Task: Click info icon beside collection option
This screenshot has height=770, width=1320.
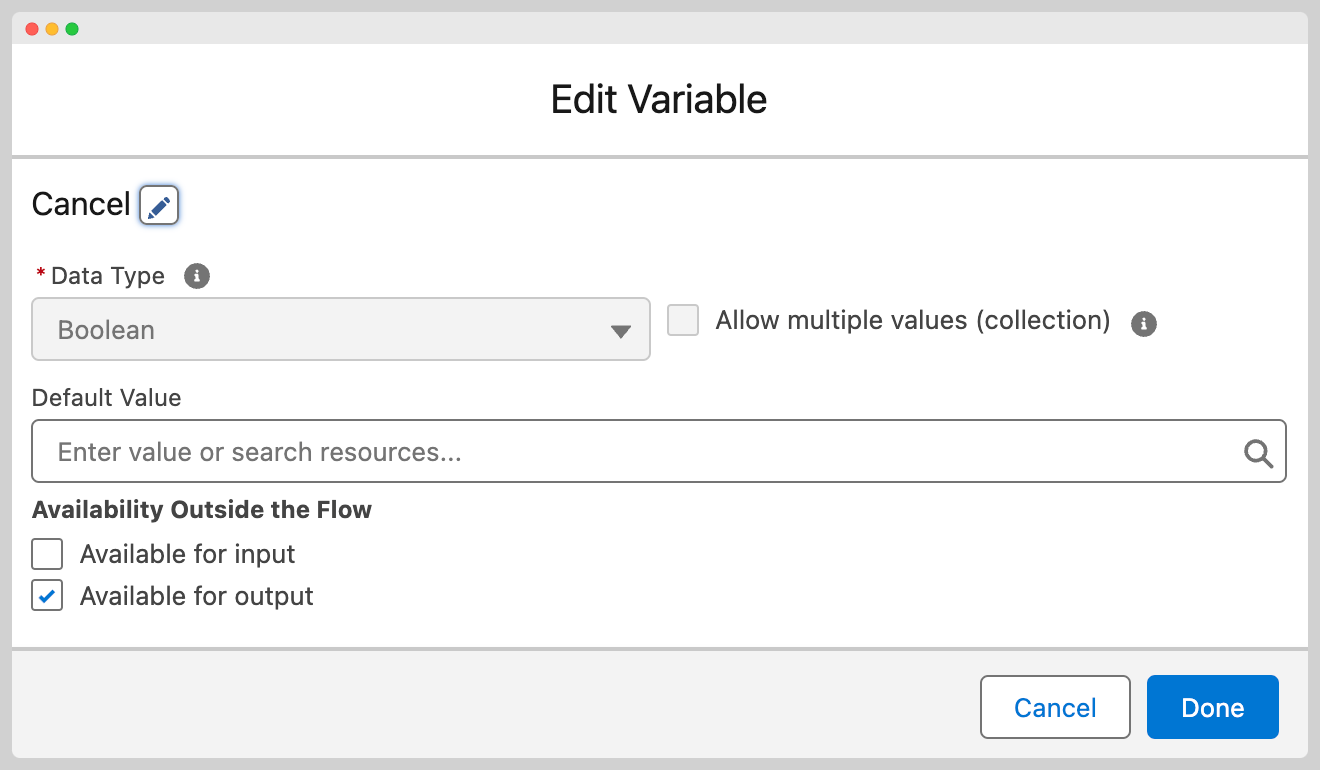Action: click(1143, 323)
